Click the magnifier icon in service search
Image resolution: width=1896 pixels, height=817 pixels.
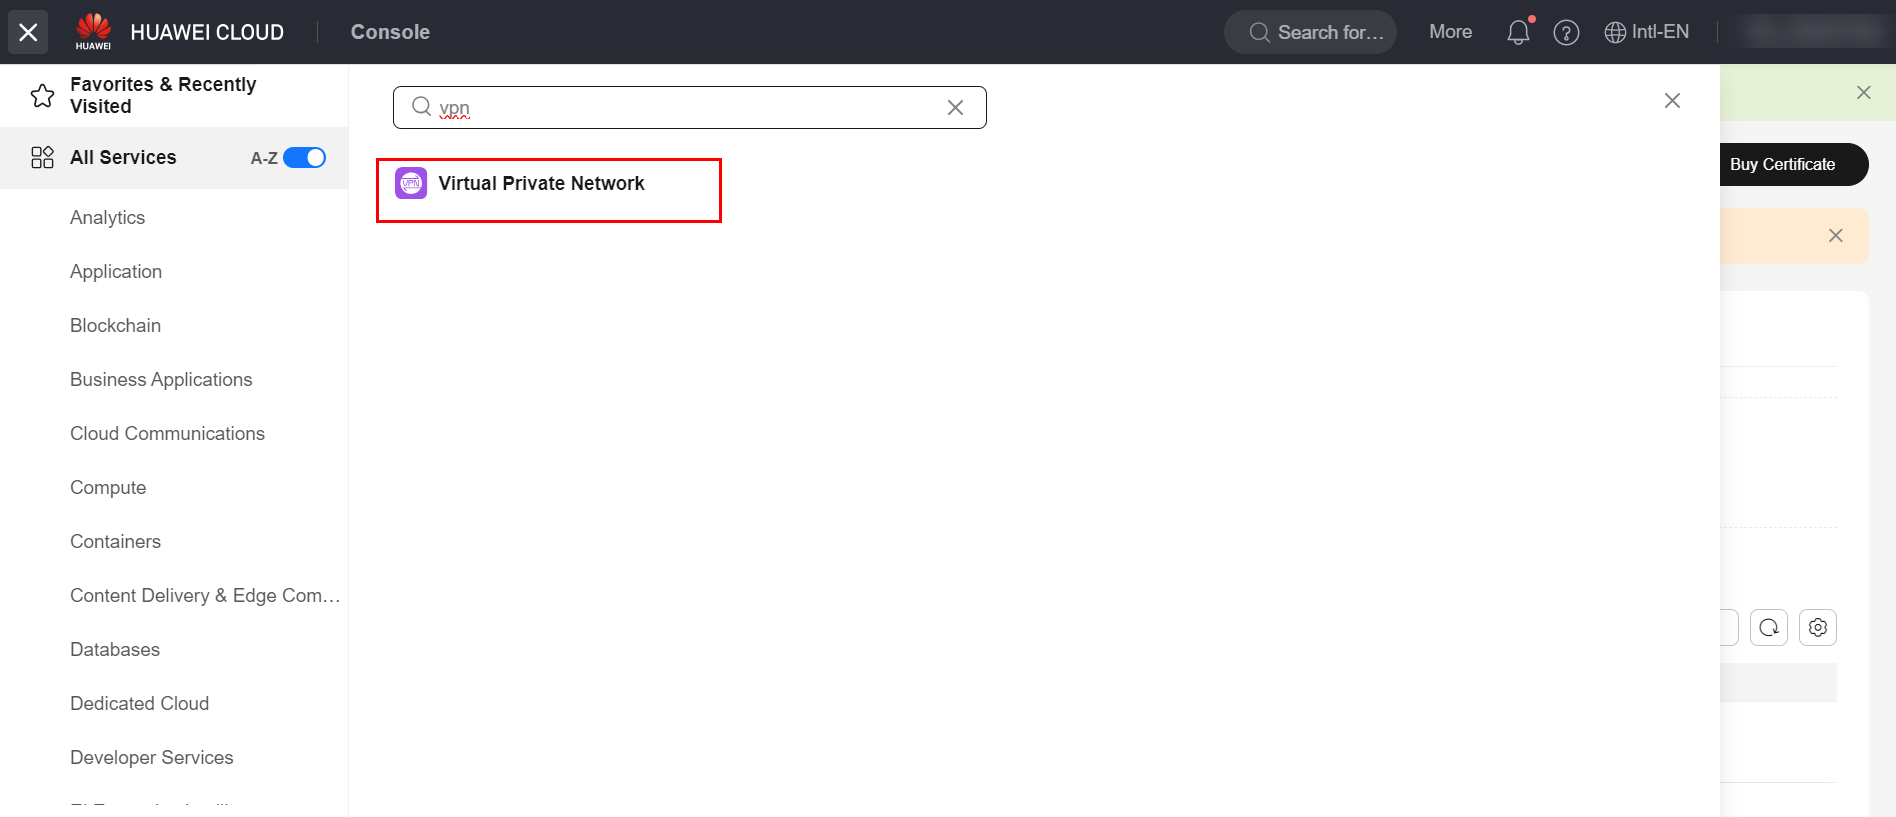[x=421, y=106]
